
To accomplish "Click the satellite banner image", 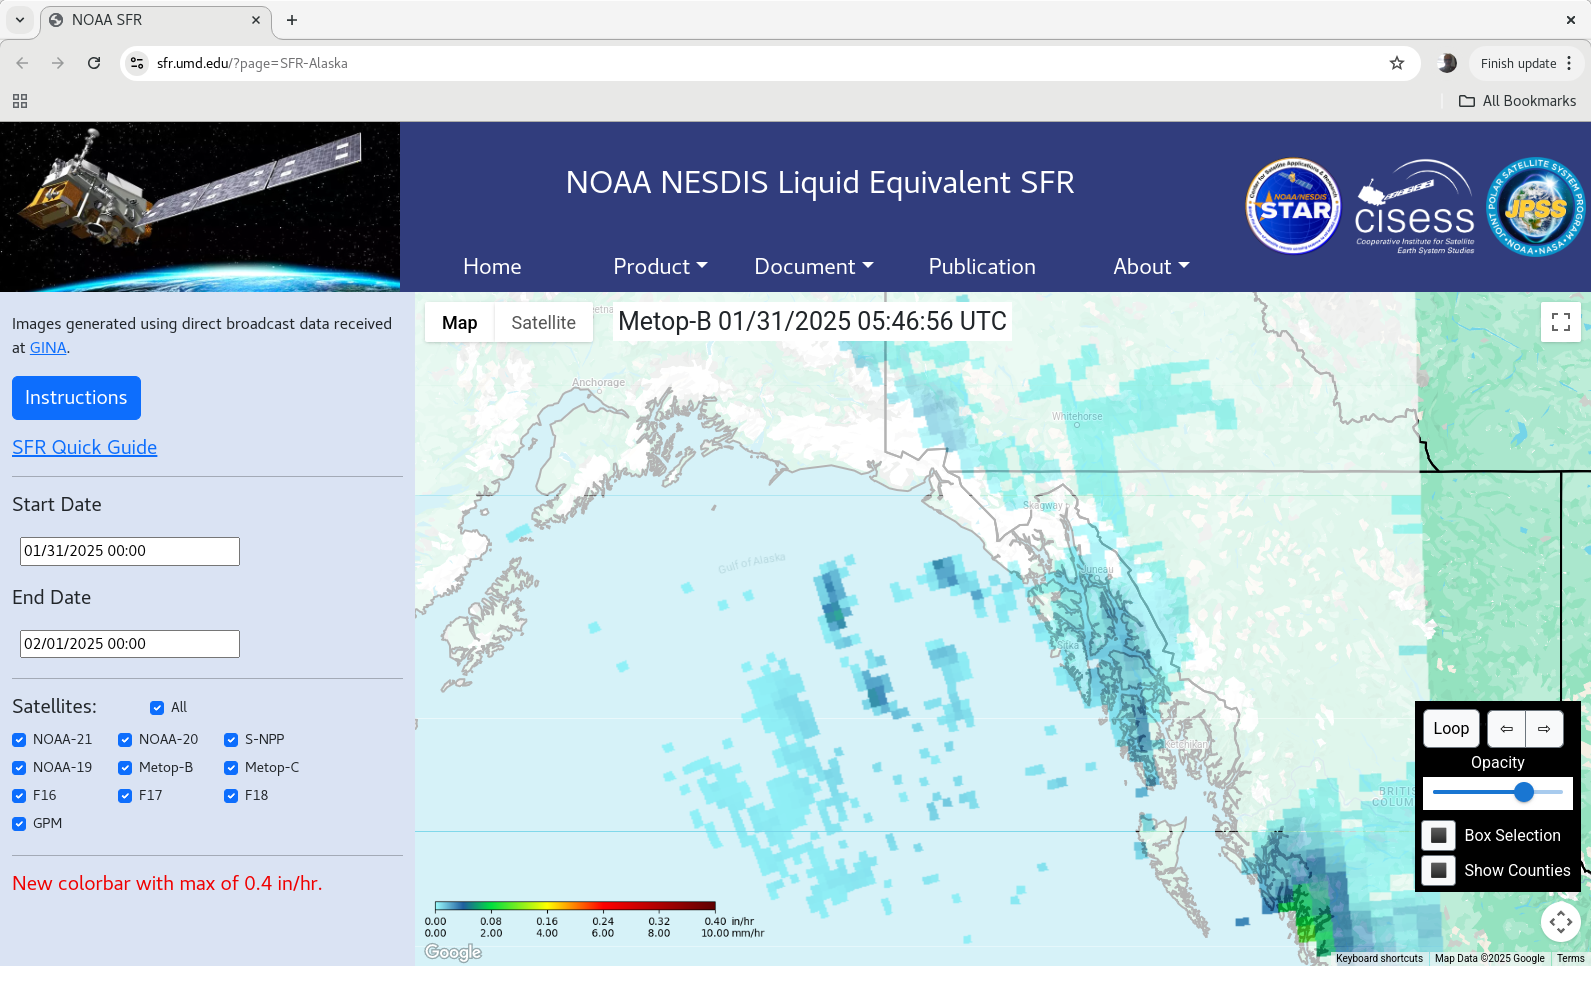I will [200, 207].
